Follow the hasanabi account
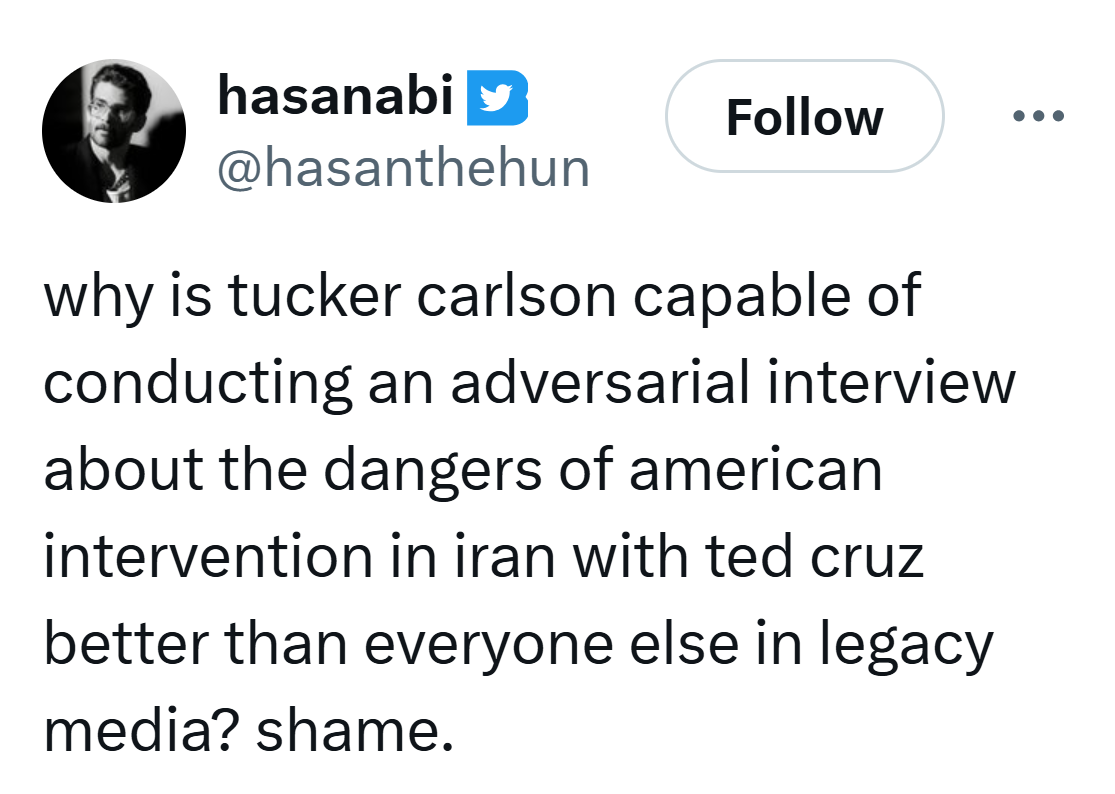The width and height of the screenshot is (1115, 794). point(804,116)
